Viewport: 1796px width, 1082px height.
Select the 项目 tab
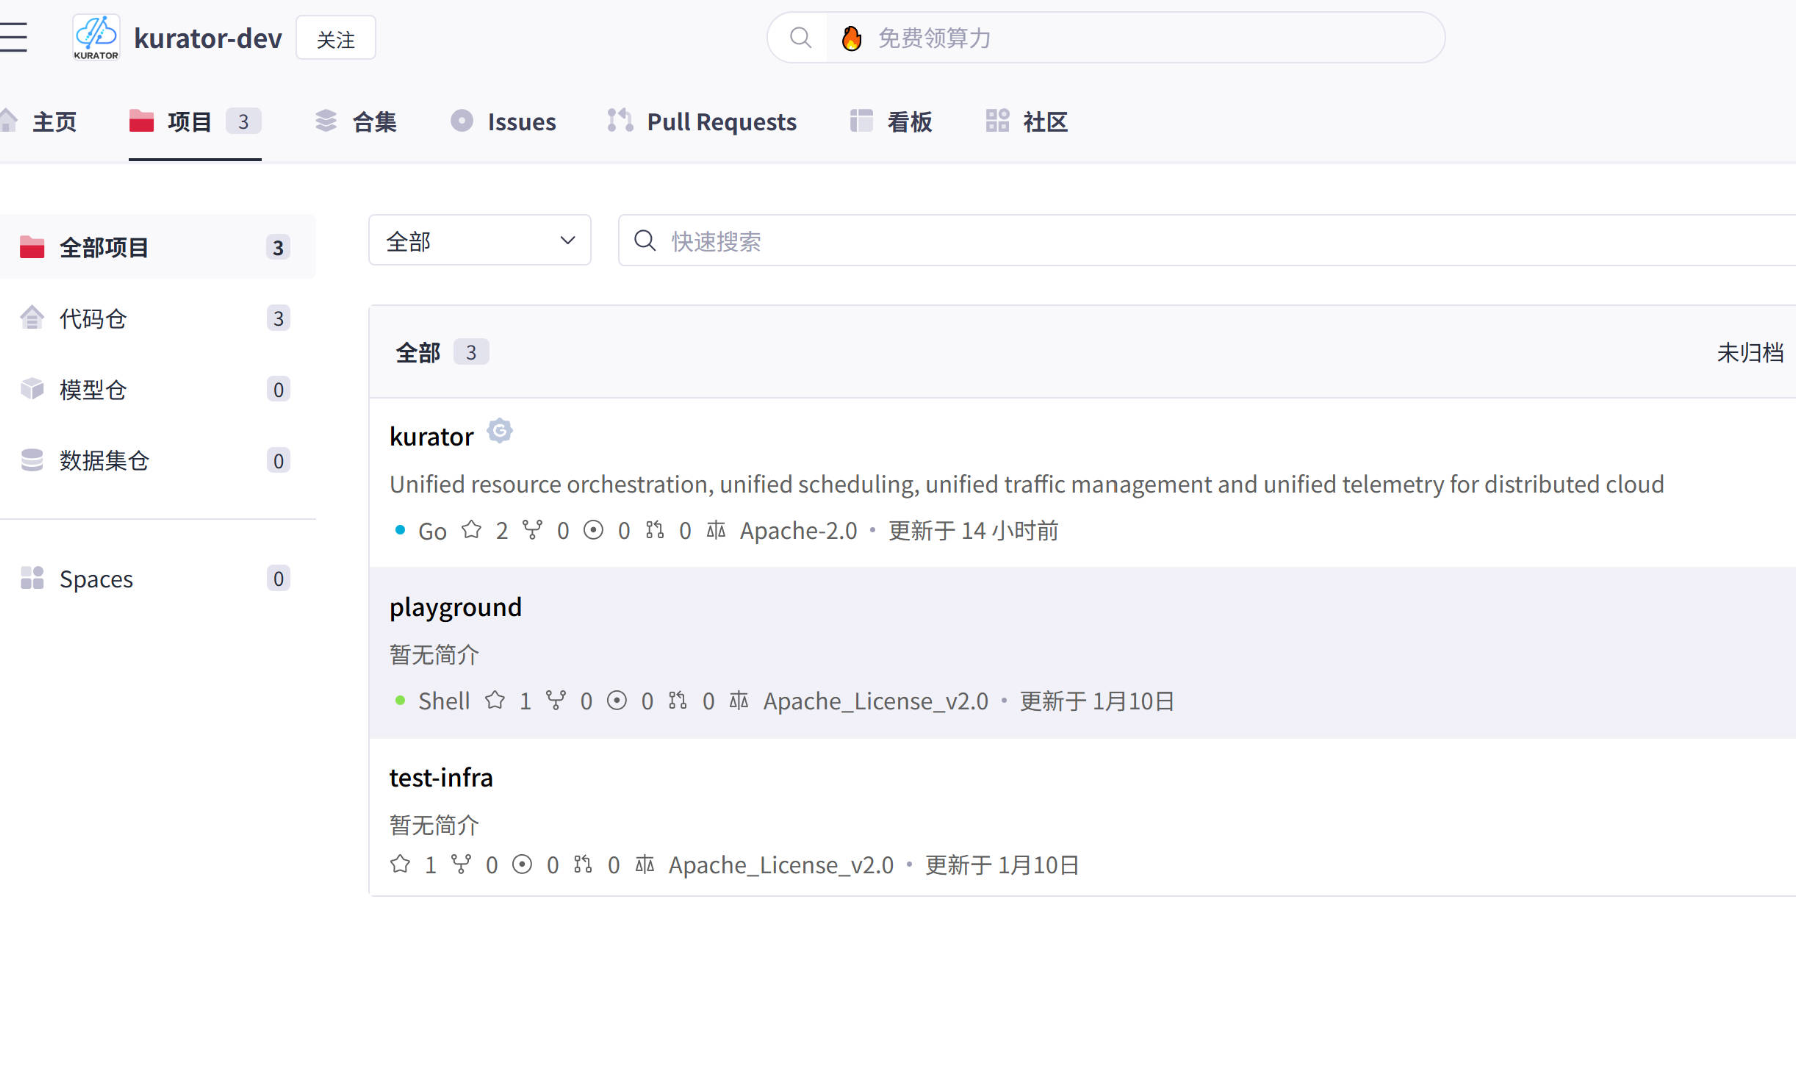click(x=195, y=122)
